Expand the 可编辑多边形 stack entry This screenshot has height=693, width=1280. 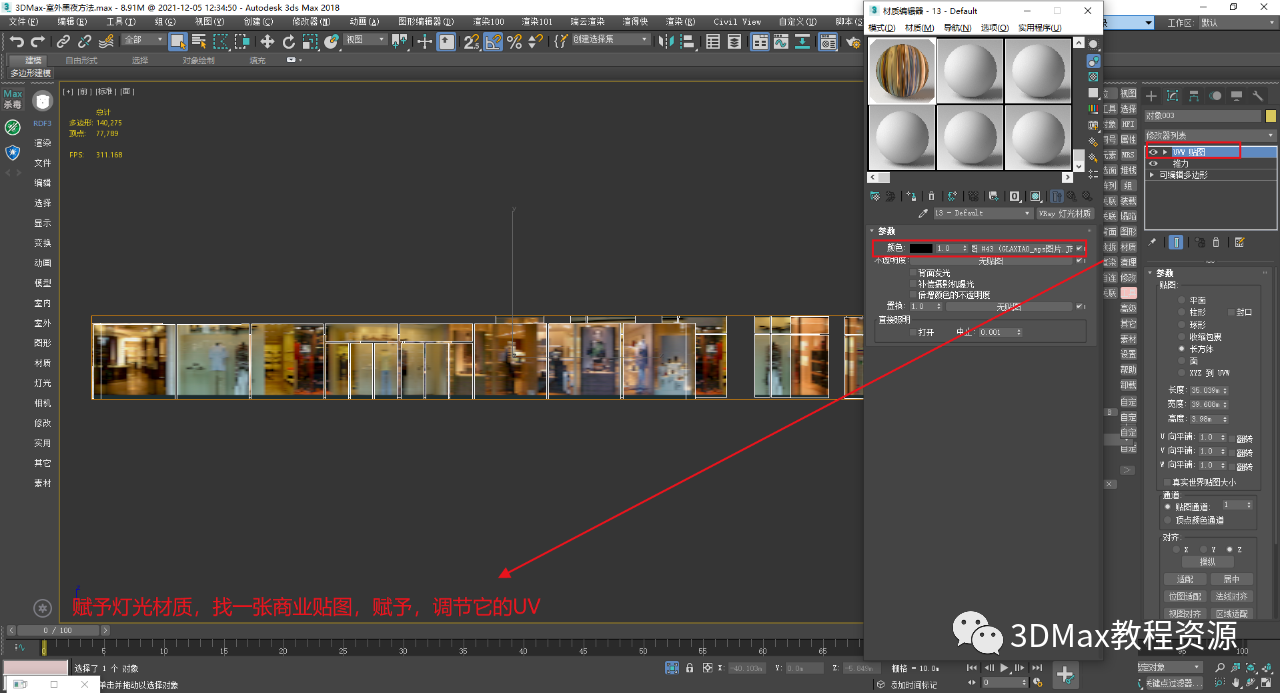[x=1153, y=175]
